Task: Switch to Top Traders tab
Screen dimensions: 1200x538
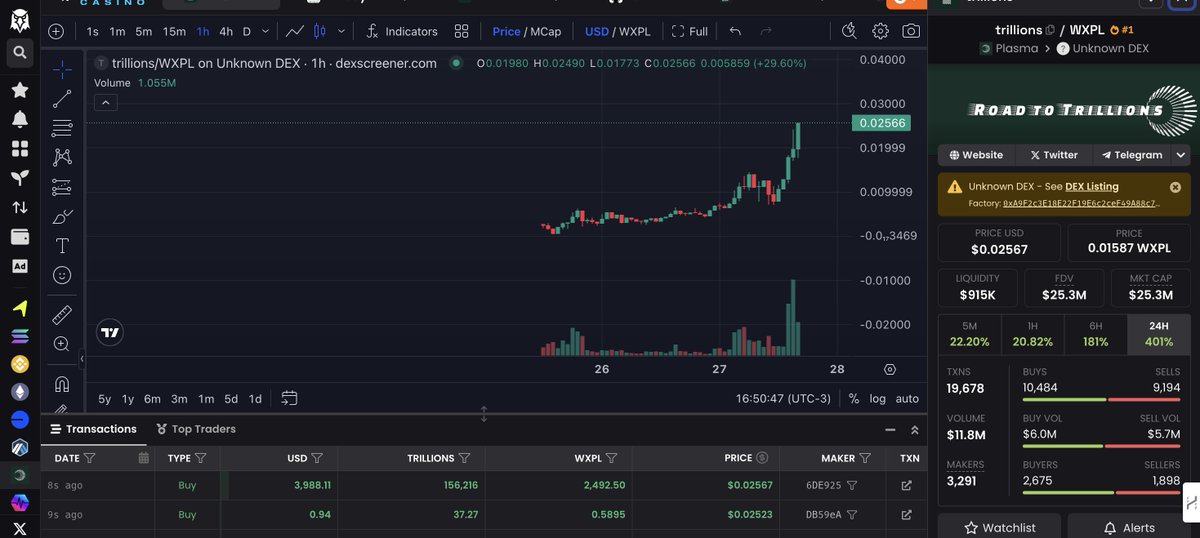Action: pyautogui.click(x=196, y=429)
